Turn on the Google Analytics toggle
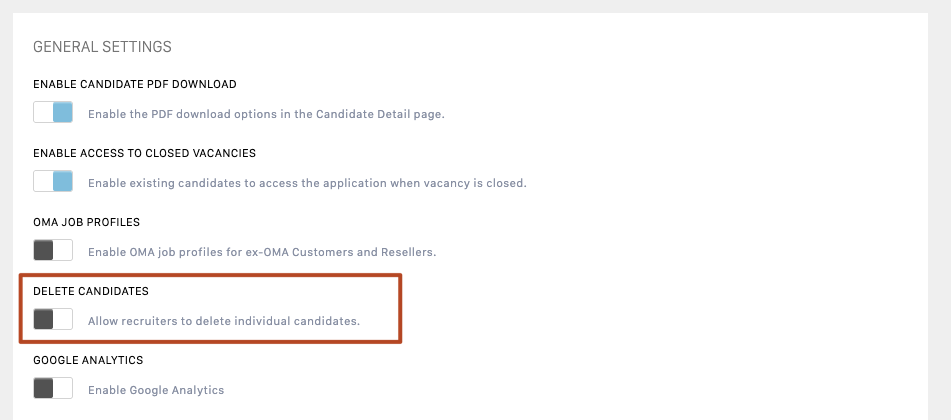 click(53, 389)
